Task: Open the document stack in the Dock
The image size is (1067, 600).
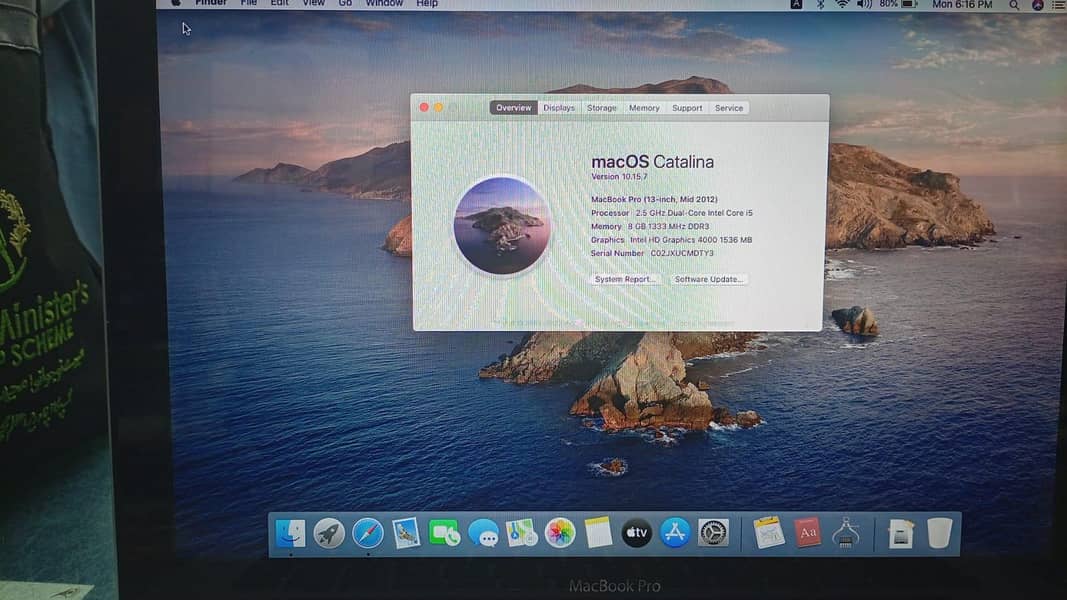Action: [900, 533]
